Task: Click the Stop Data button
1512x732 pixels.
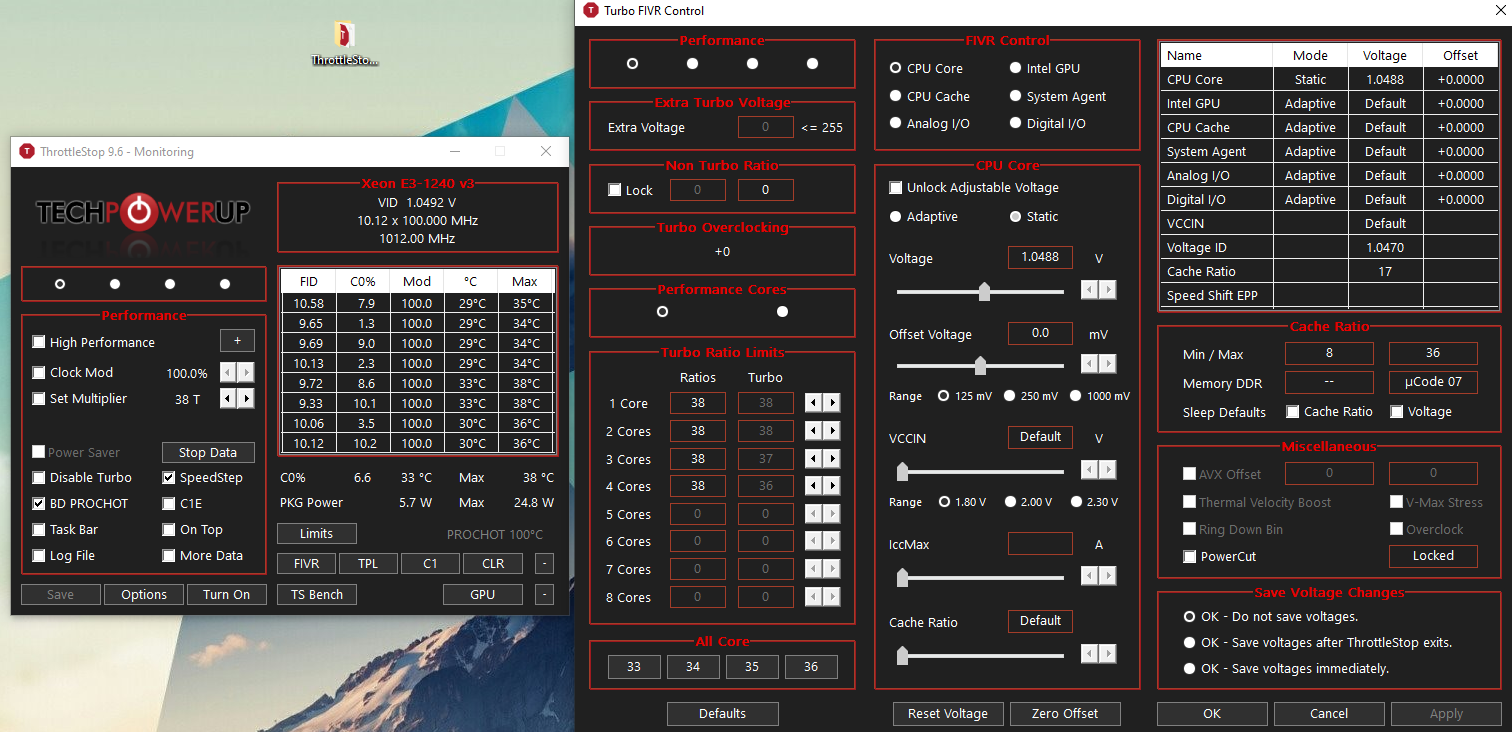Action: pos(208,453)
